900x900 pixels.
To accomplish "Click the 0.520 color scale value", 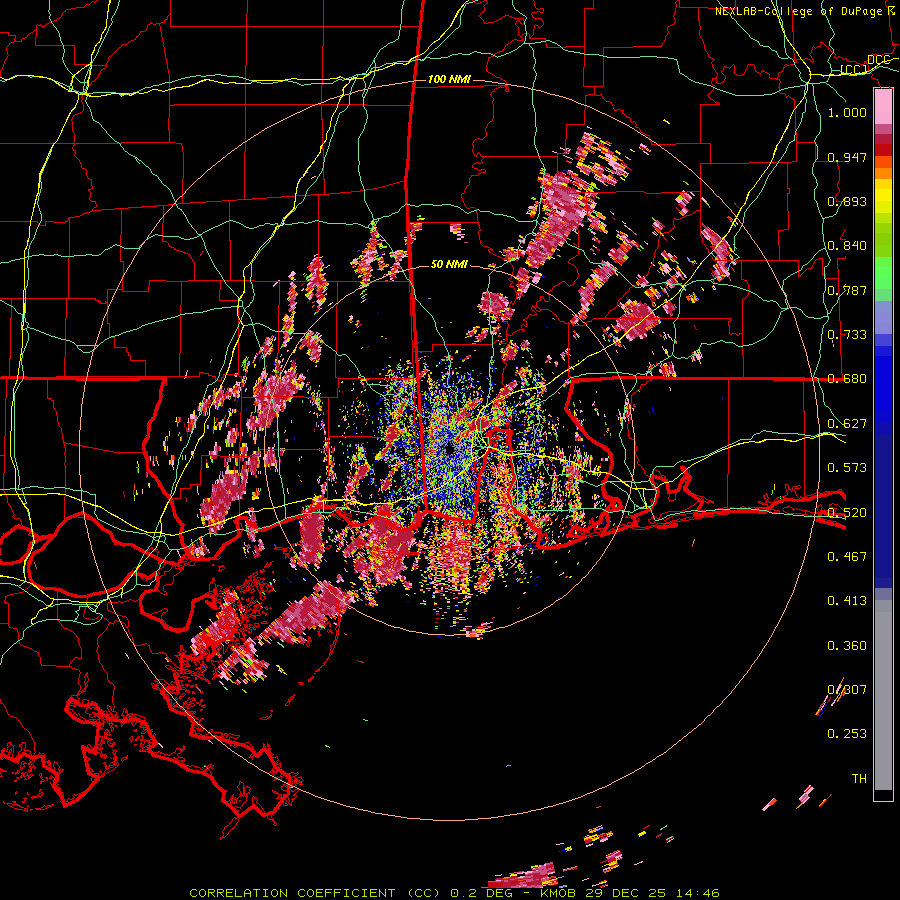I will 847,512.
